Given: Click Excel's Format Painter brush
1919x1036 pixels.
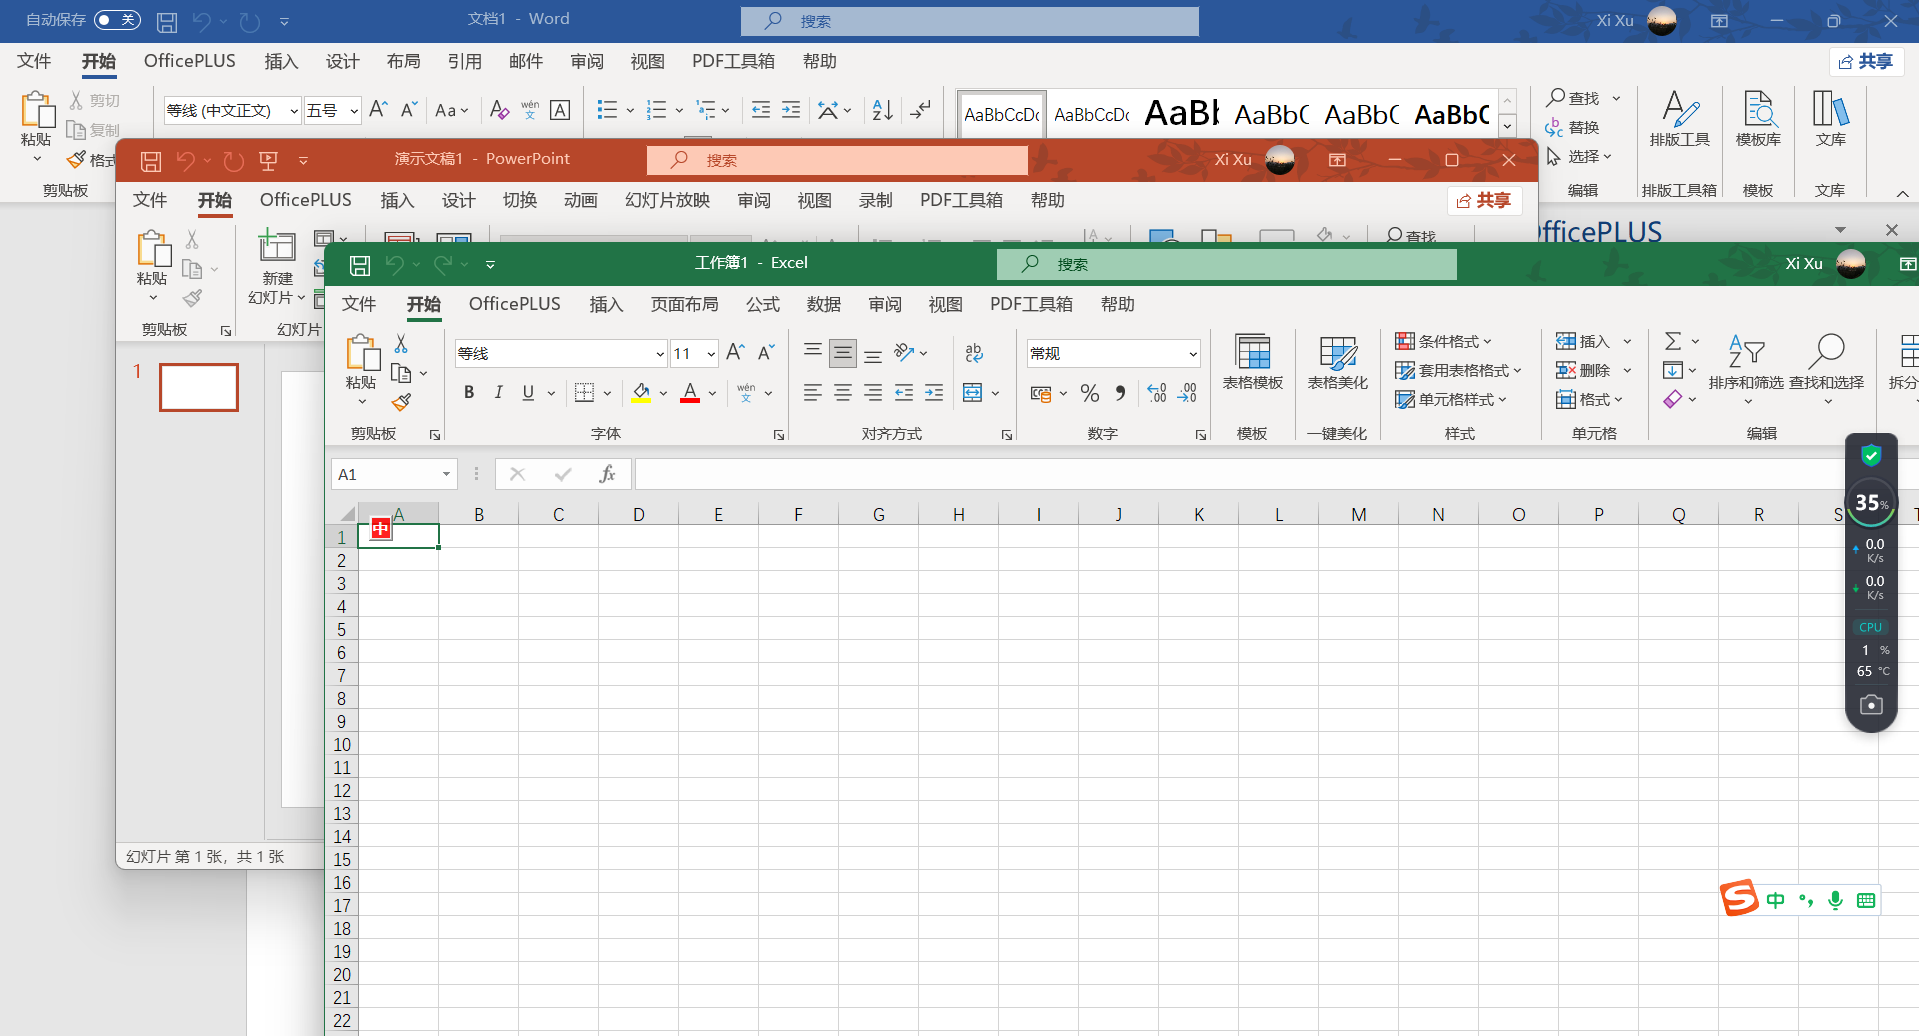Looking at the screenshot, I should tap(401, 402).
